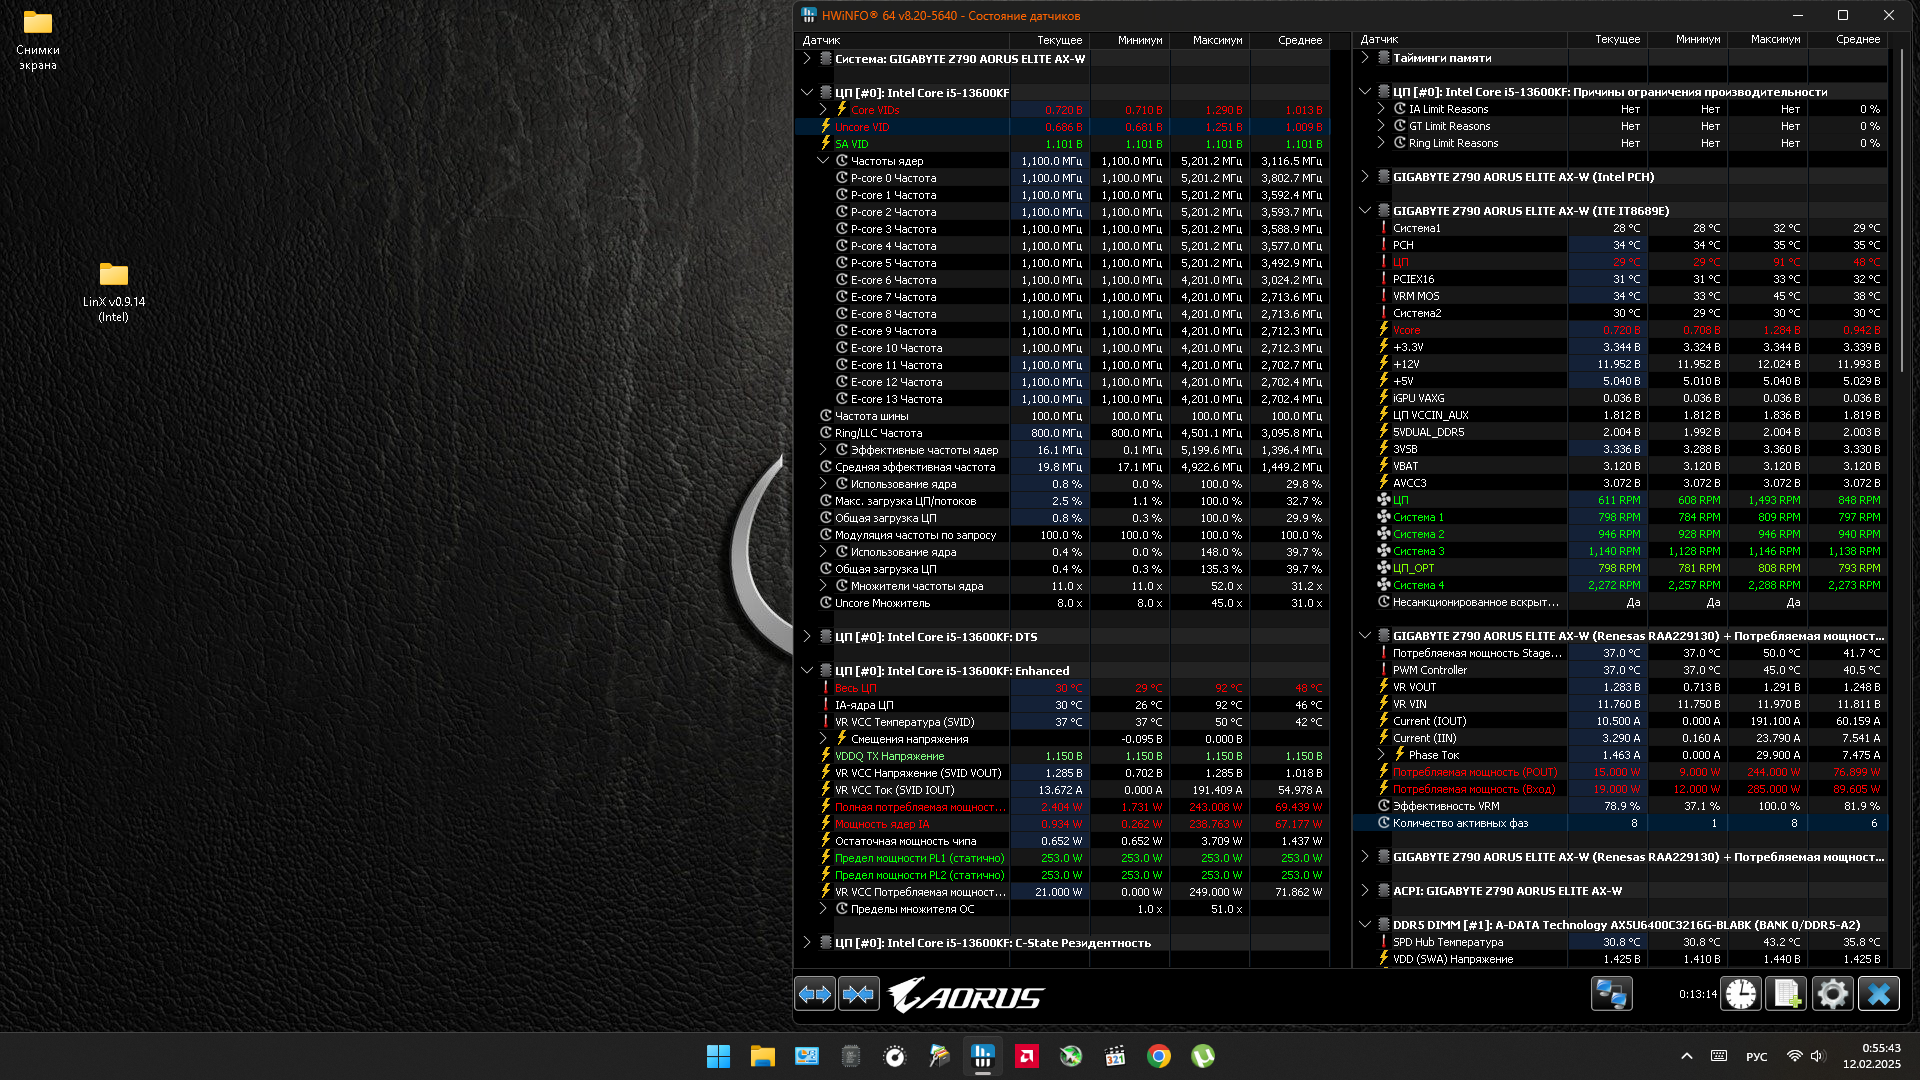
Task: Expand the C-State Резидентность group
Action: point(807,943)
